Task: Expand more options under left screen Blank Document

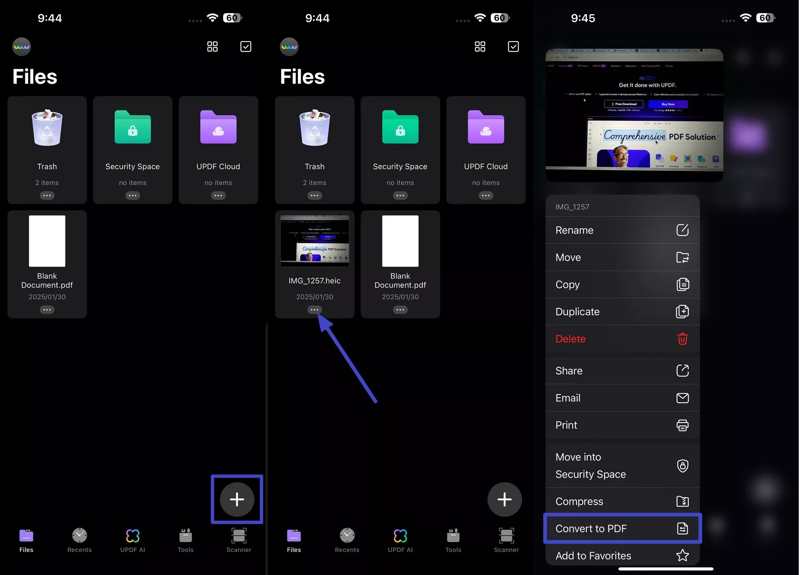Action: (47, 310)
